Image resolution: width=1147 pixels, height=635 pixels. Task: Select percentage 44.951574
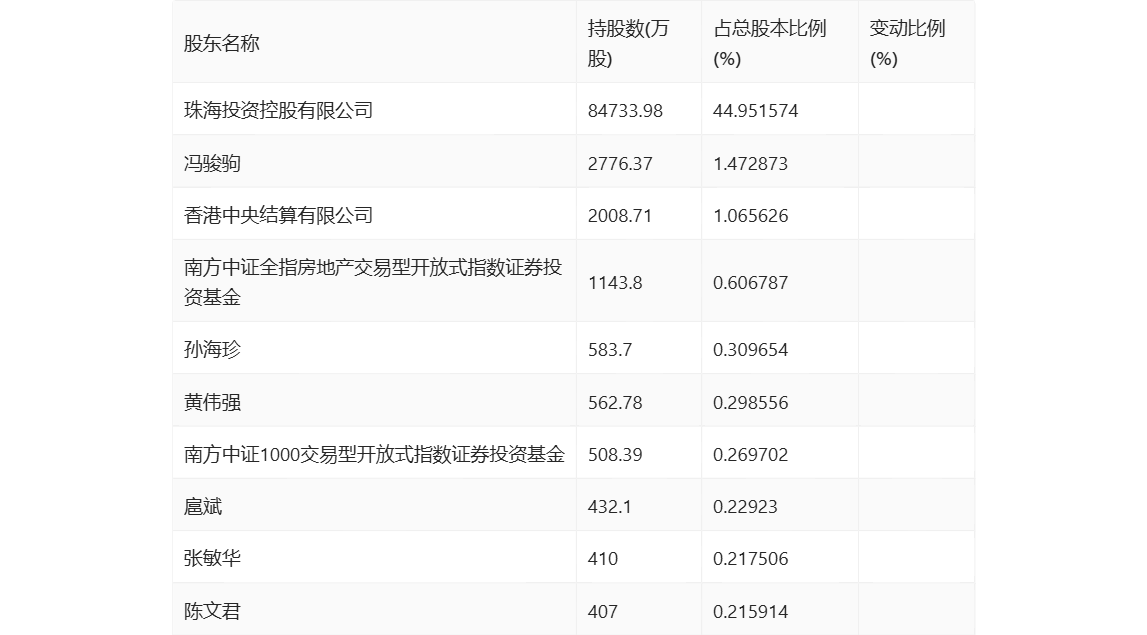pyautogui.click(x=756, y=110)
